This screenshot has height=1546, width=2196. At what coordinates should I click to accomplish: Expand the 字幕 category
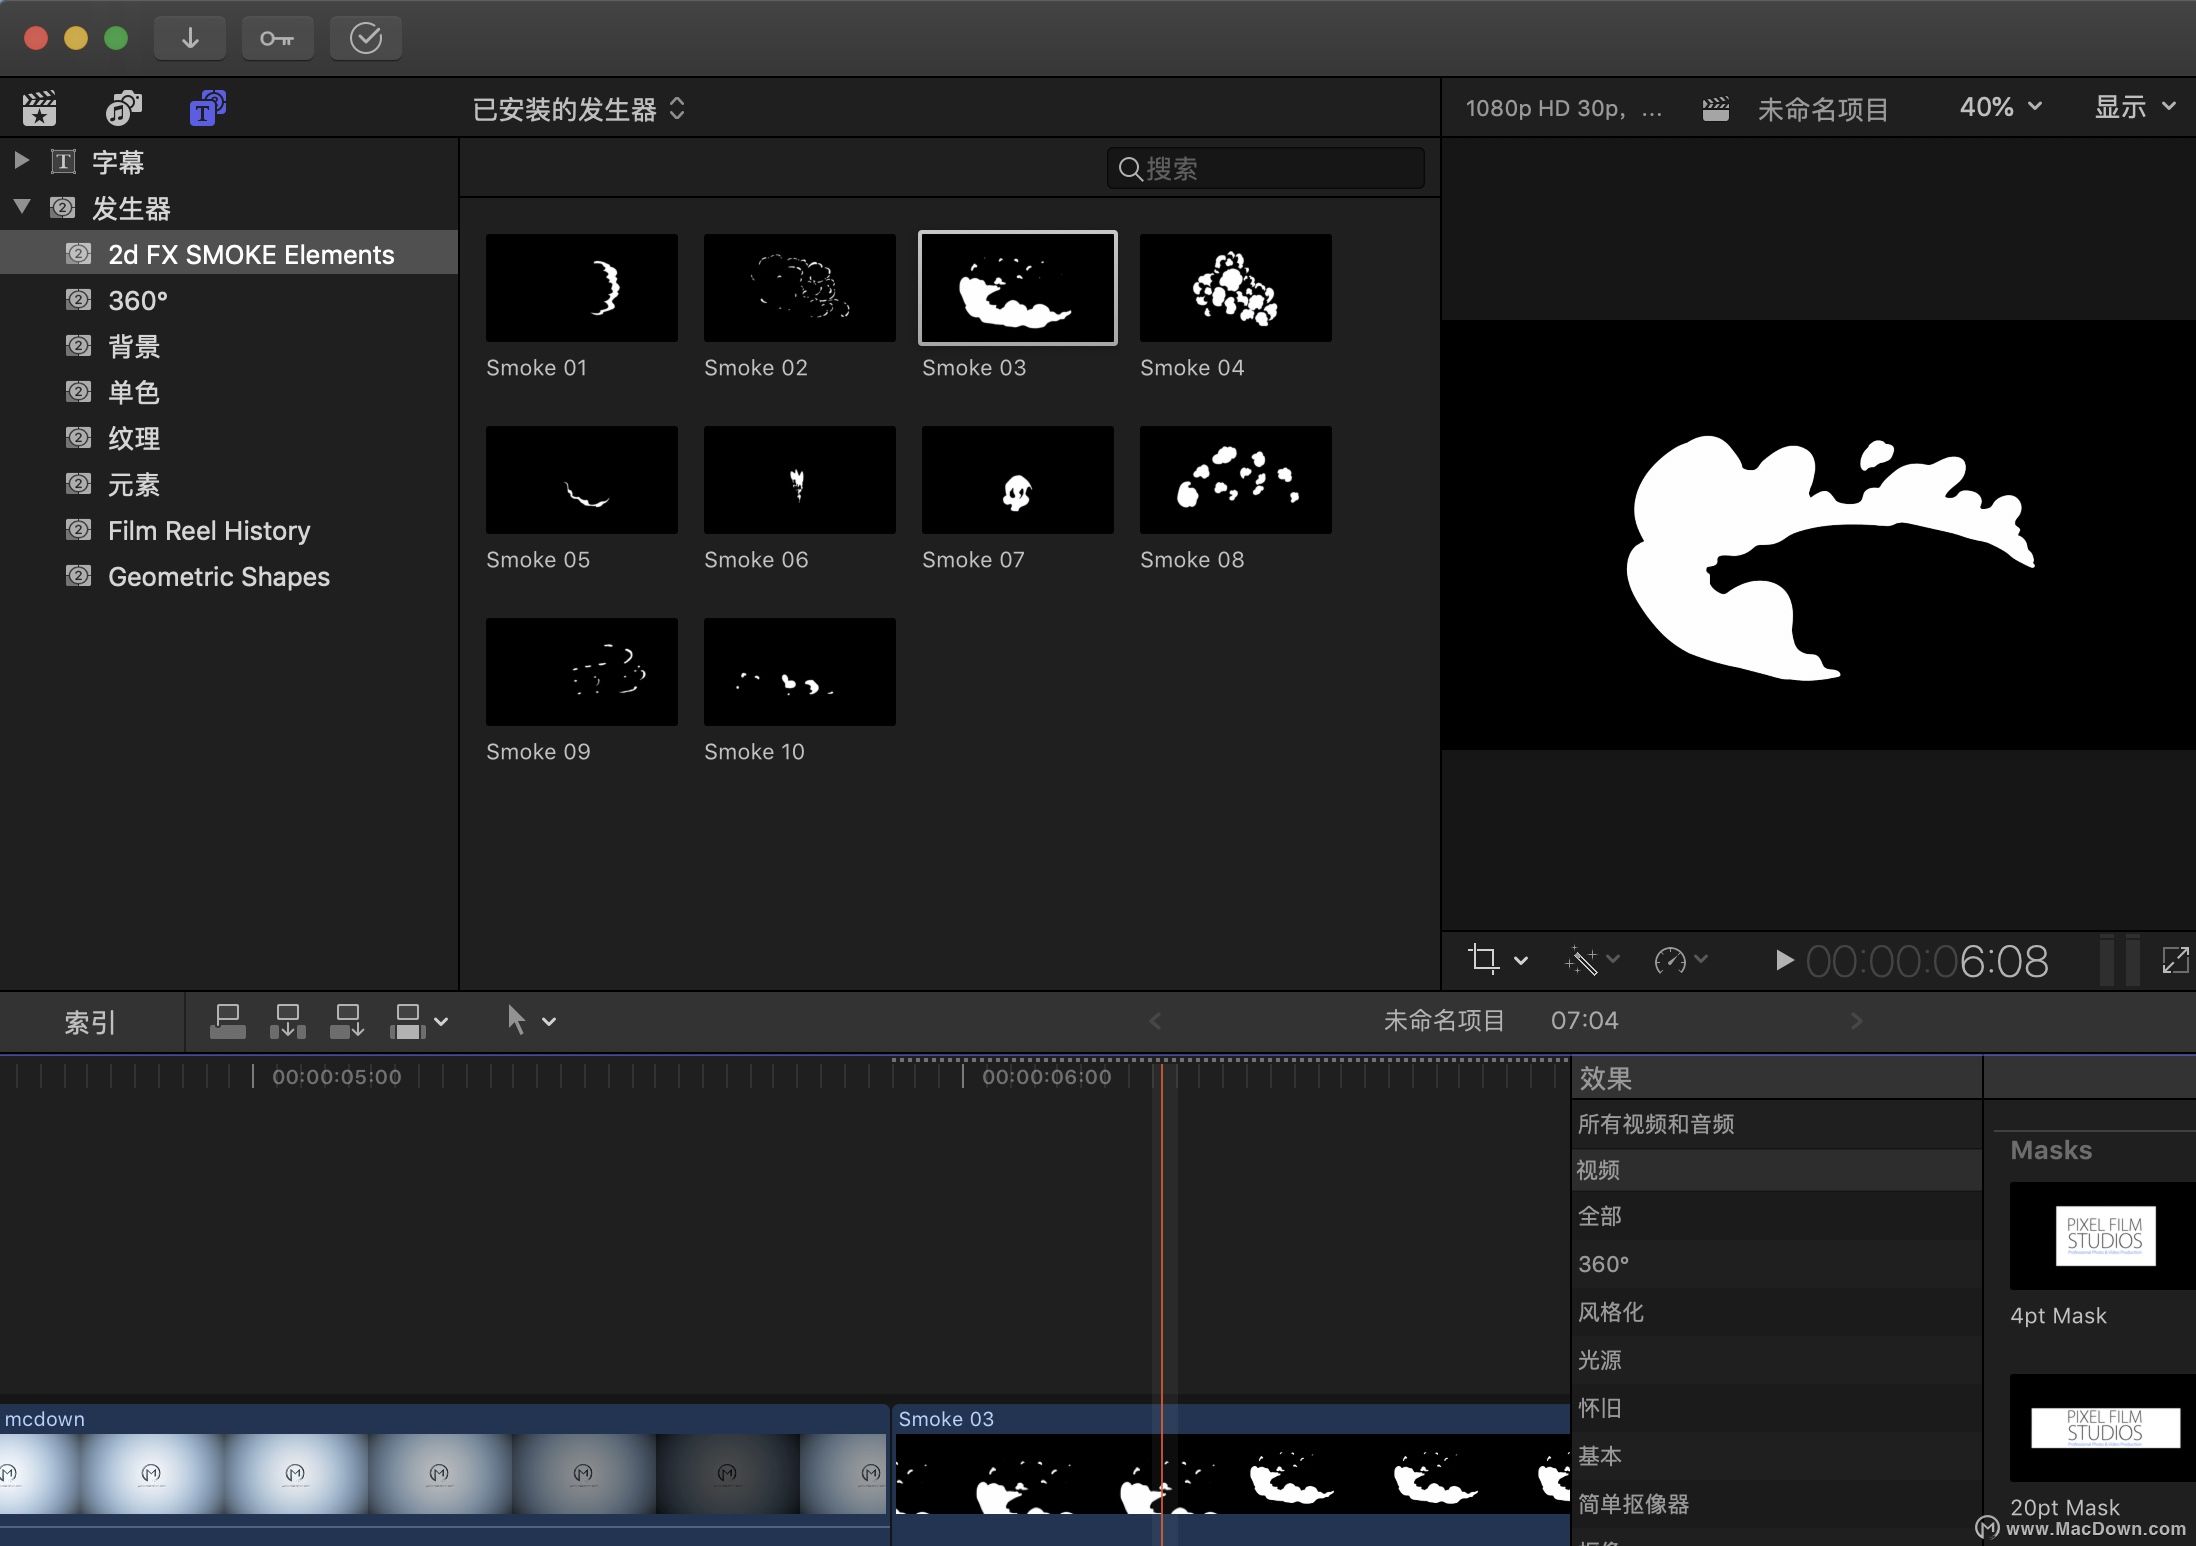click(21, 161)
